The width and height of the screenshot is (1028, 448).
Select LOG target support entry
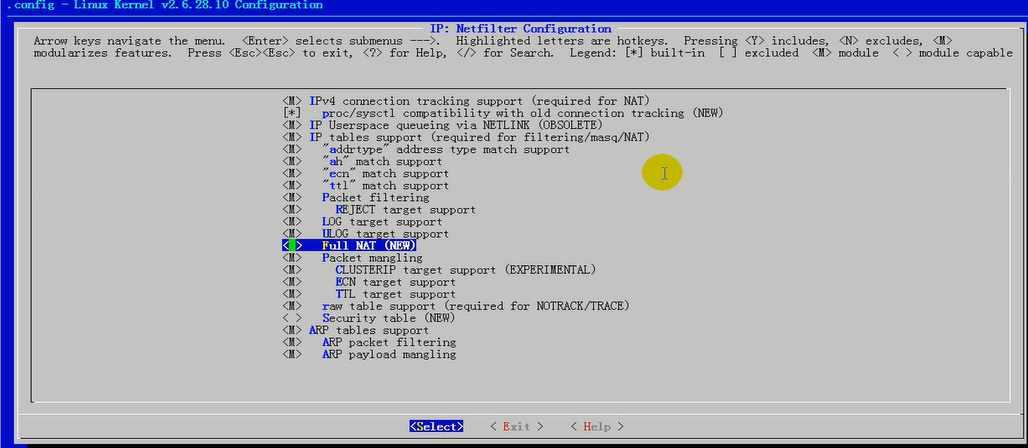coord(382,222)
